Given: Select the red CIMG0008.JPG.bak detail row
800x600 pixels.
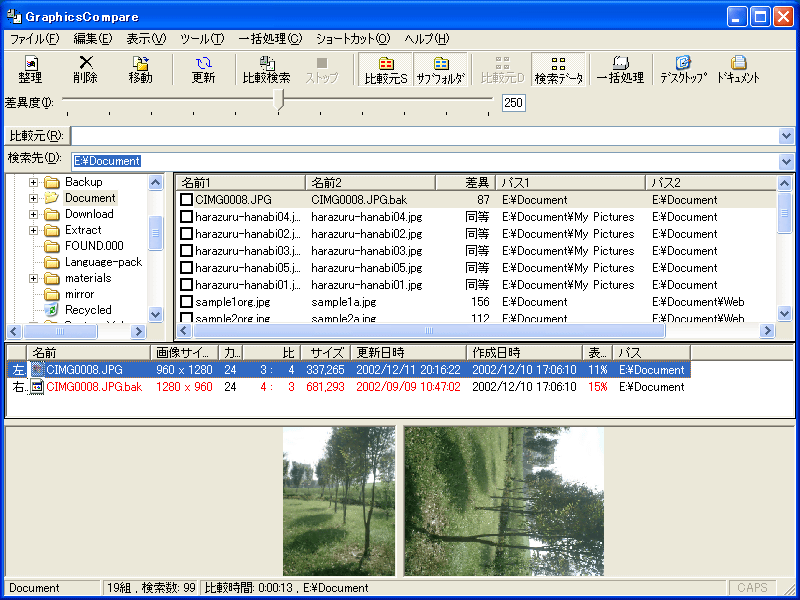Looking at the screenshot, I should [348, 387].
